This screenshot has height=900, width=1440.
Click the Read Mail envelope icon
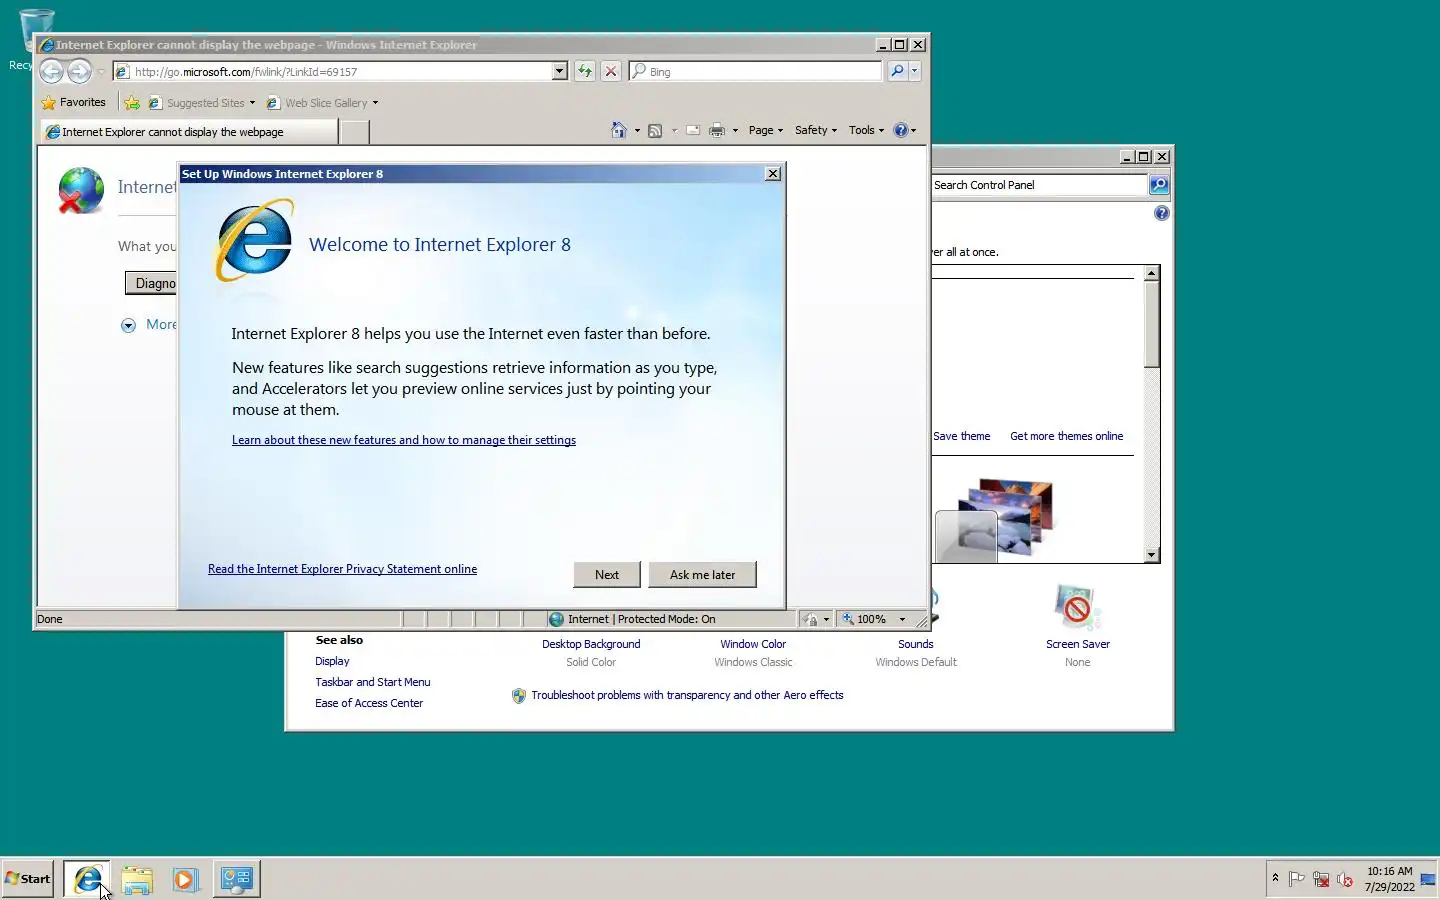tap(692, 130)
